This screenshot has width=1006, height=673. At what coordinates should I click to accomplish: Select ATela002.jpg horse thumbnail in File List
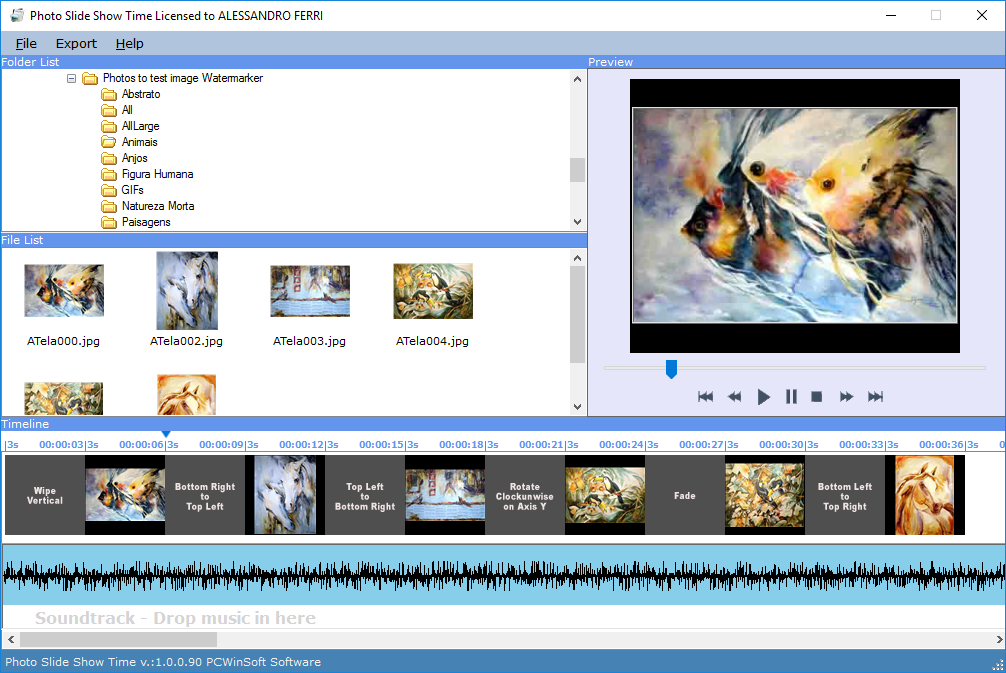pos(186,291)
